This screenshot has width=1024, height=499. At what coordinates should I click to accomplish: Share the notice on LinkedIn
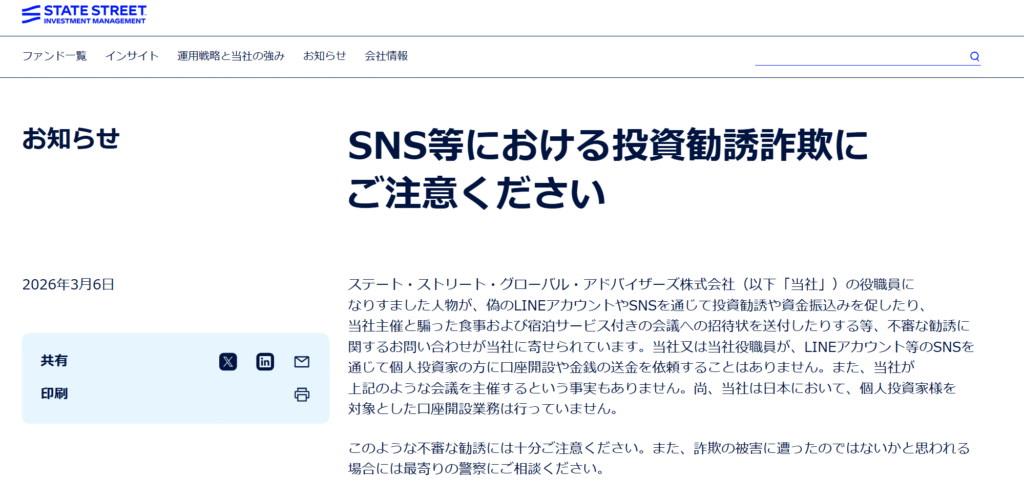(x=265, y=361)
